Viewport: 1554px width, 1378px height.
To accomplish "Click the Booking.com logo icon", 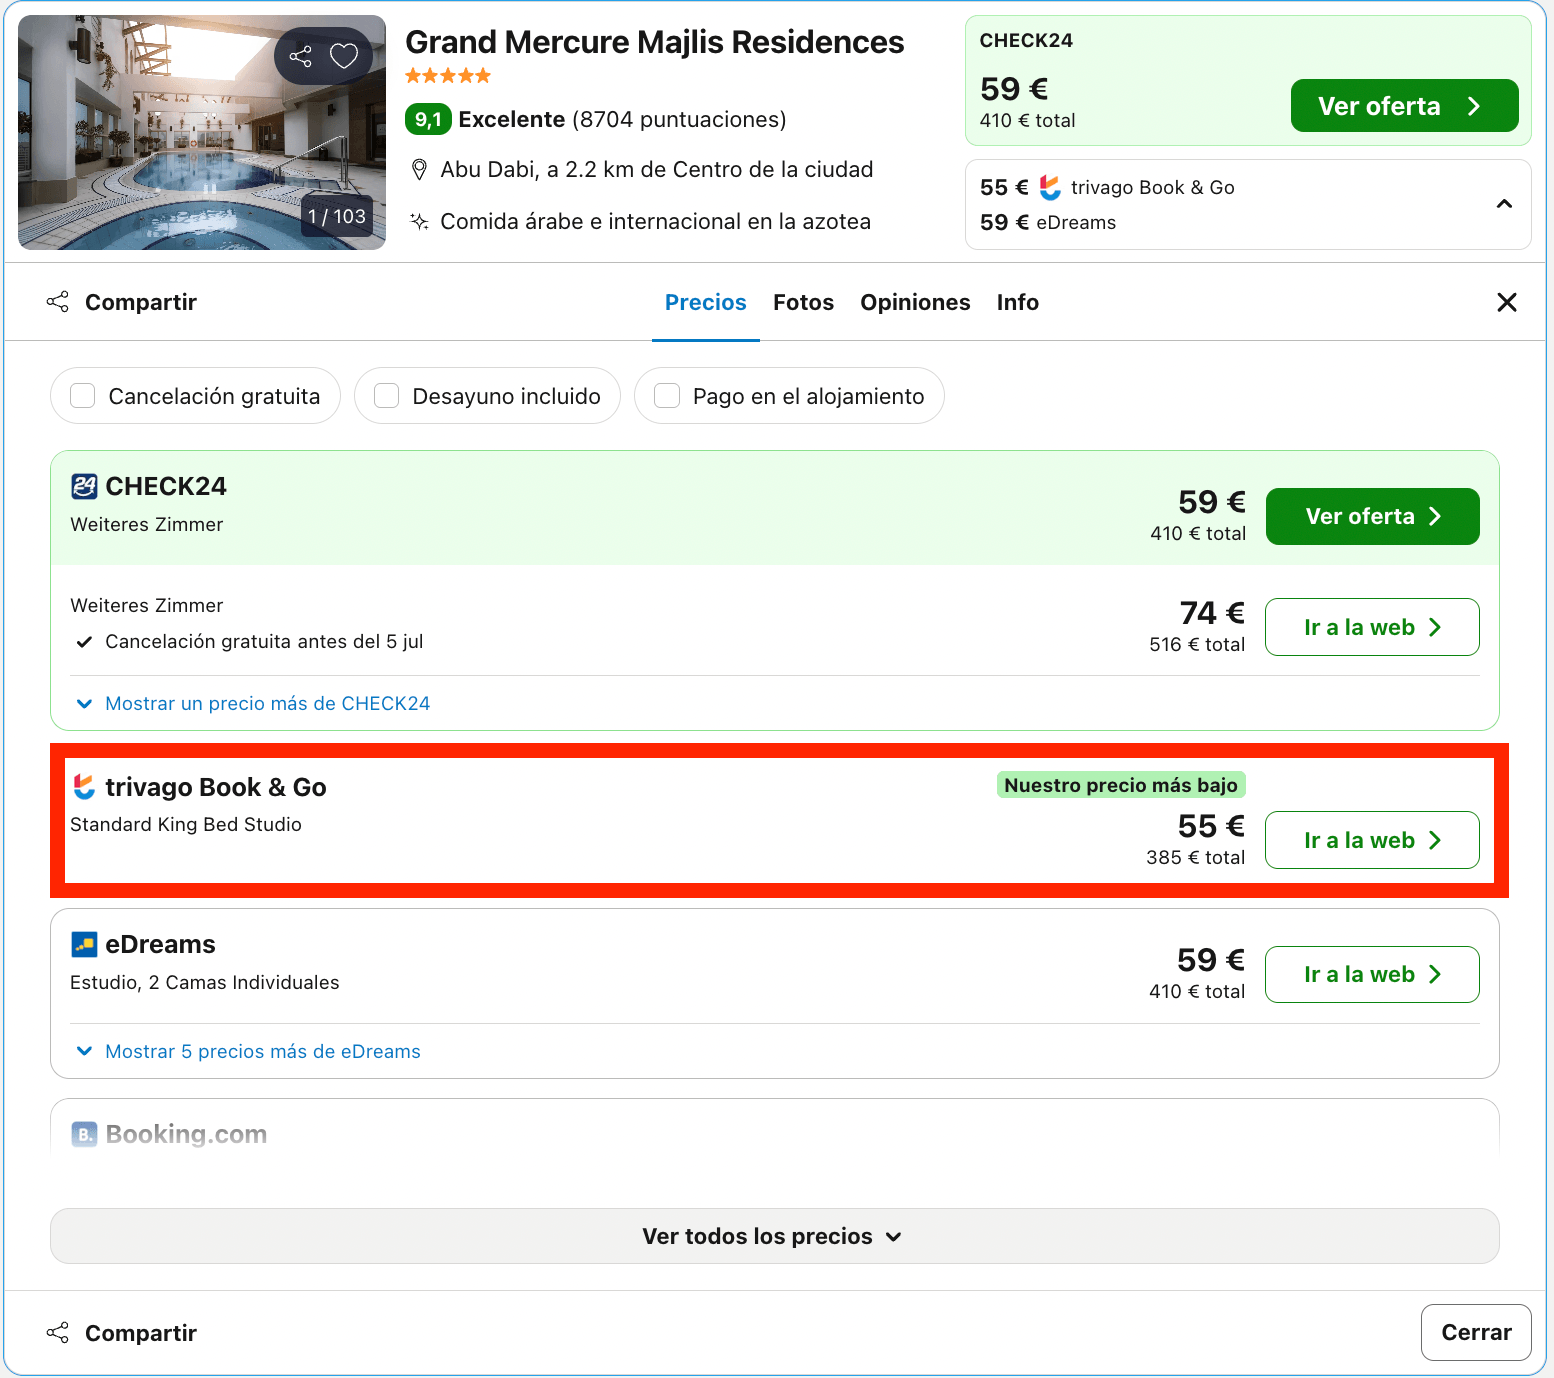I will coord(84,1134).
